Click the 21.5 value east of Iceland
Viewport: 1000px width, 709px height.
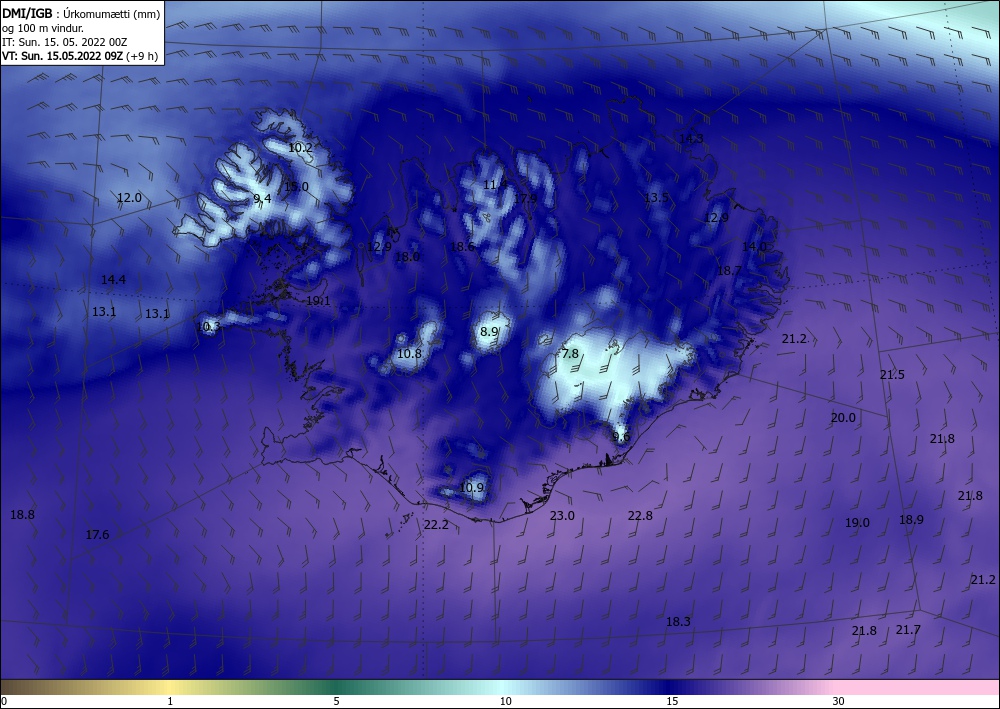[x=892, y=374]
